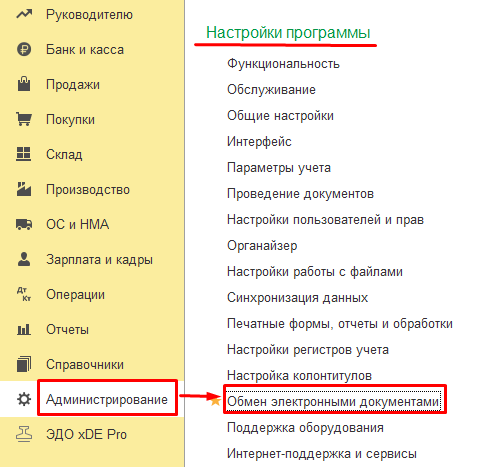Open Настройки пользователей и прав
This screenshot has height=467, width=504.
(x=325, y=220)
